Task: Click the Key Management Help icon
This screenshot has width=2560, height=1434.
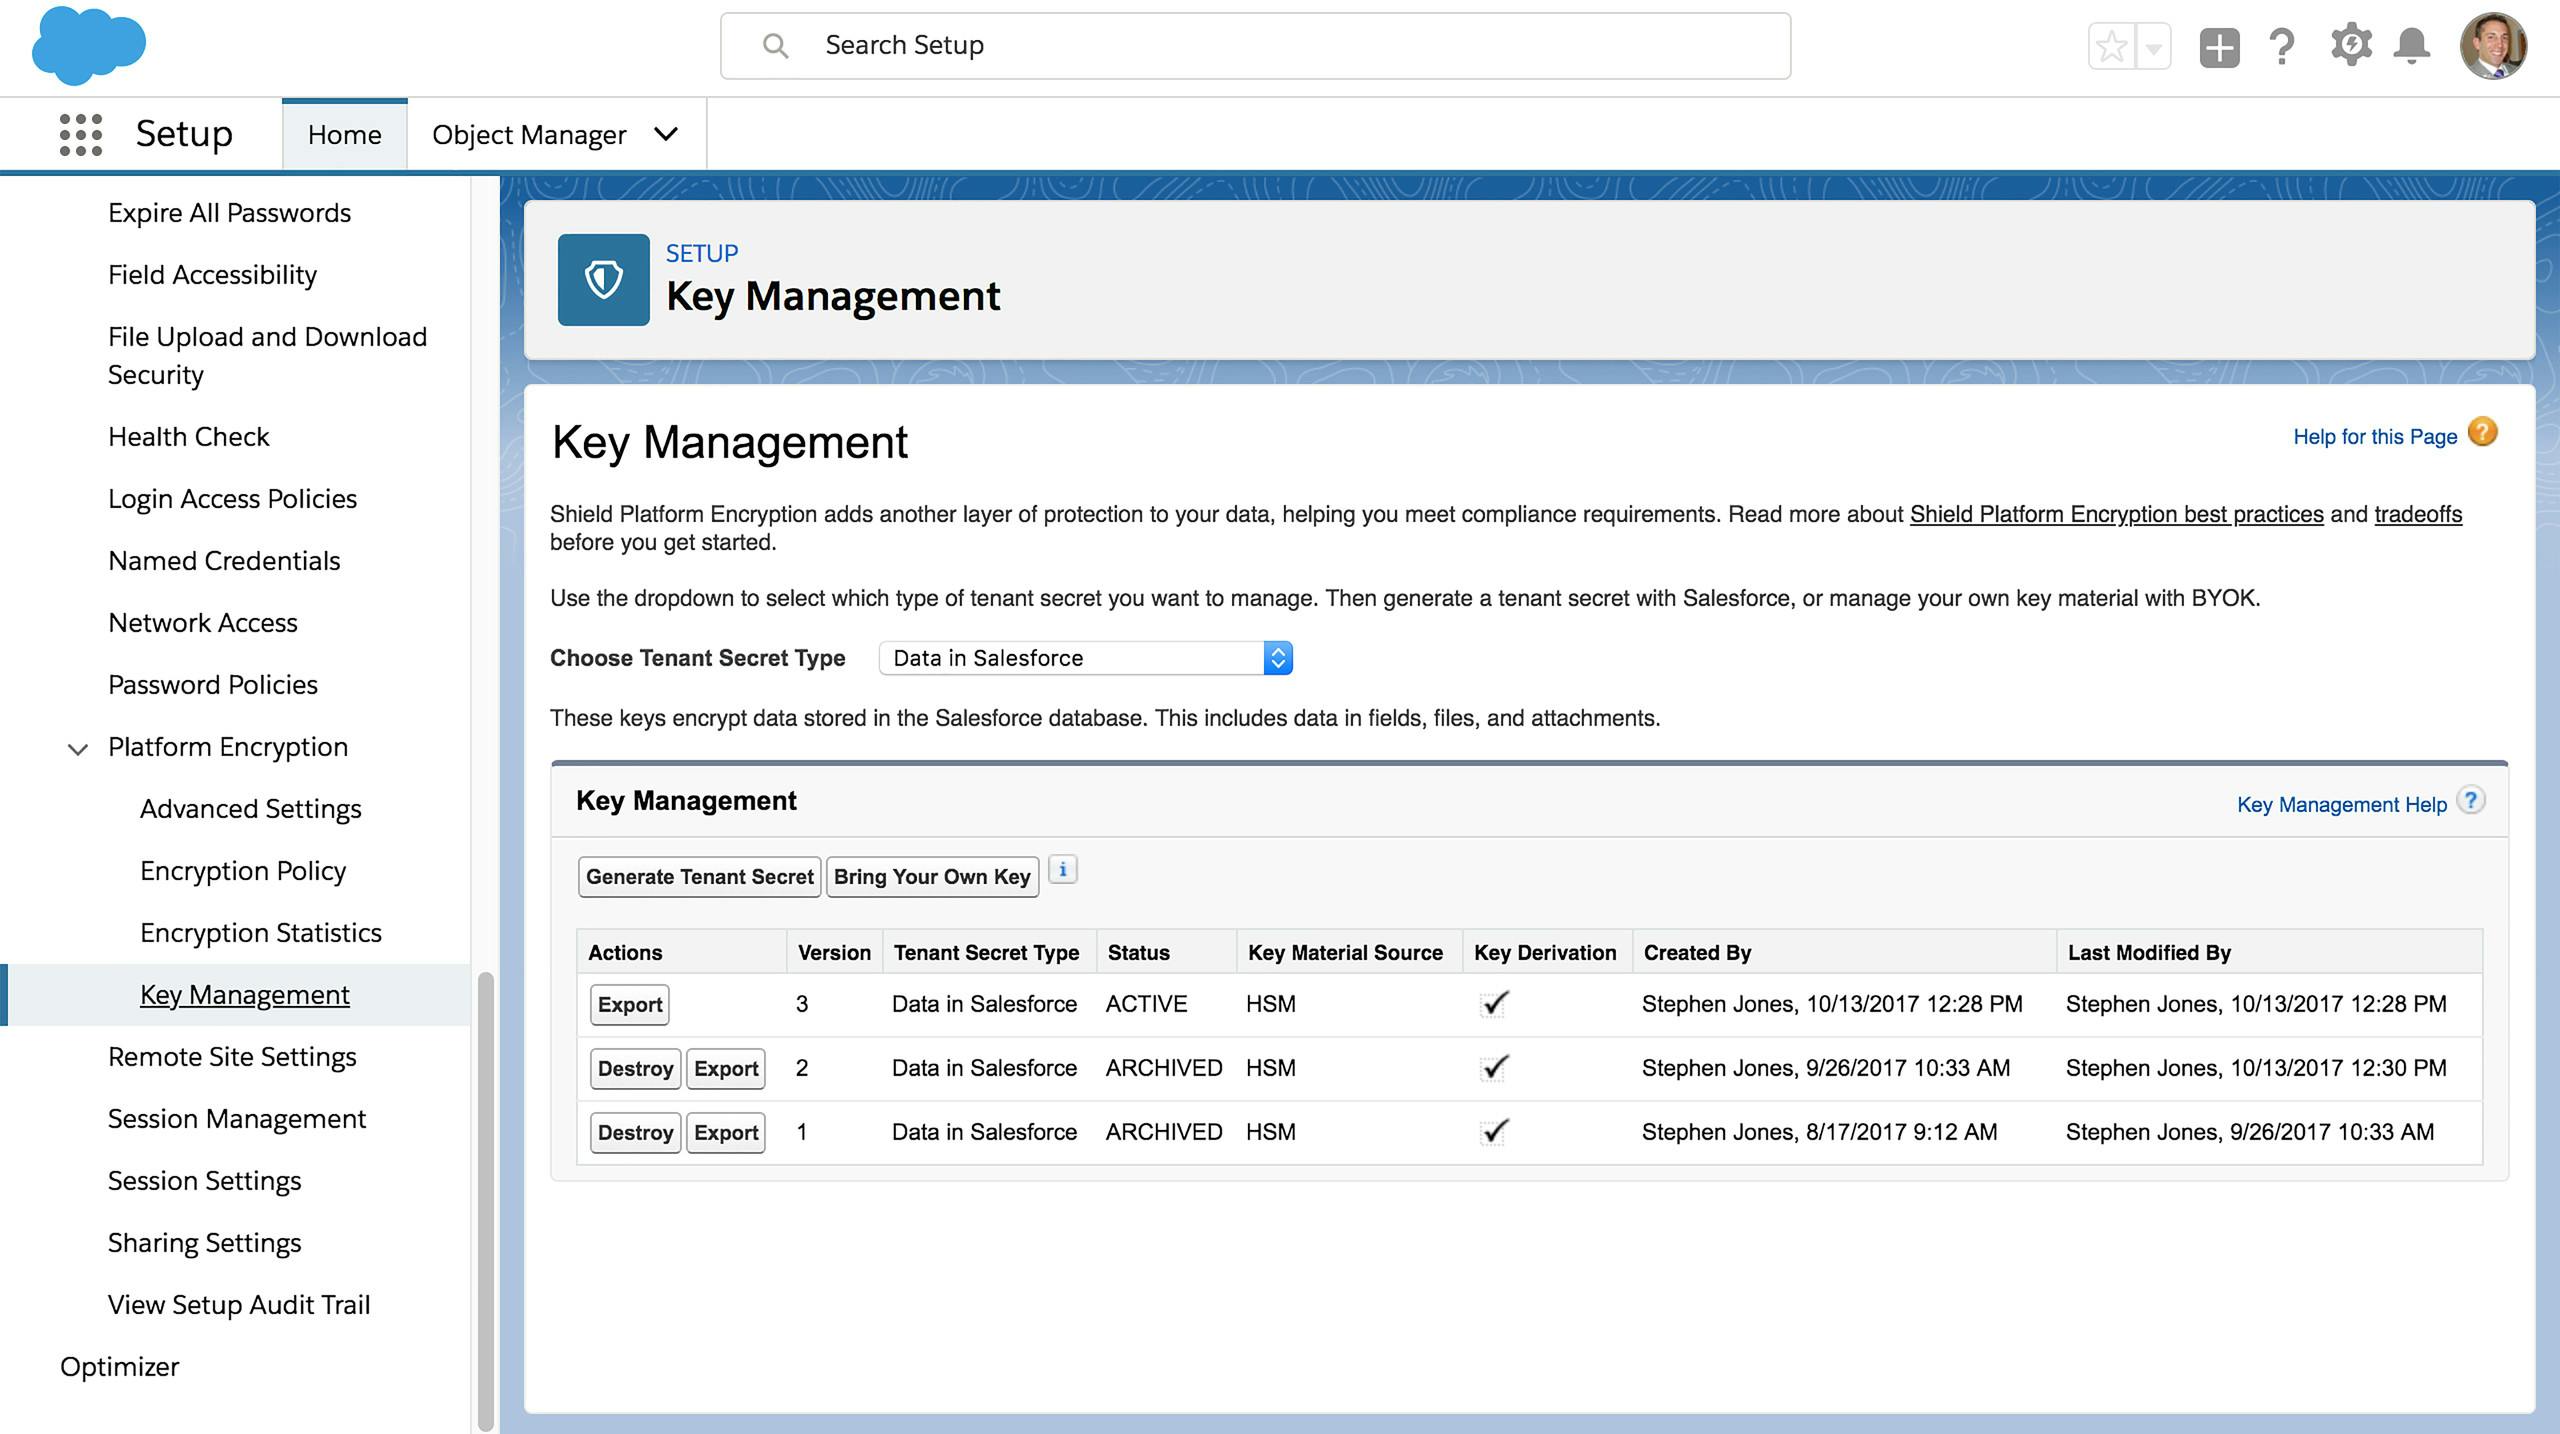Action: [x=2474, y=803]
